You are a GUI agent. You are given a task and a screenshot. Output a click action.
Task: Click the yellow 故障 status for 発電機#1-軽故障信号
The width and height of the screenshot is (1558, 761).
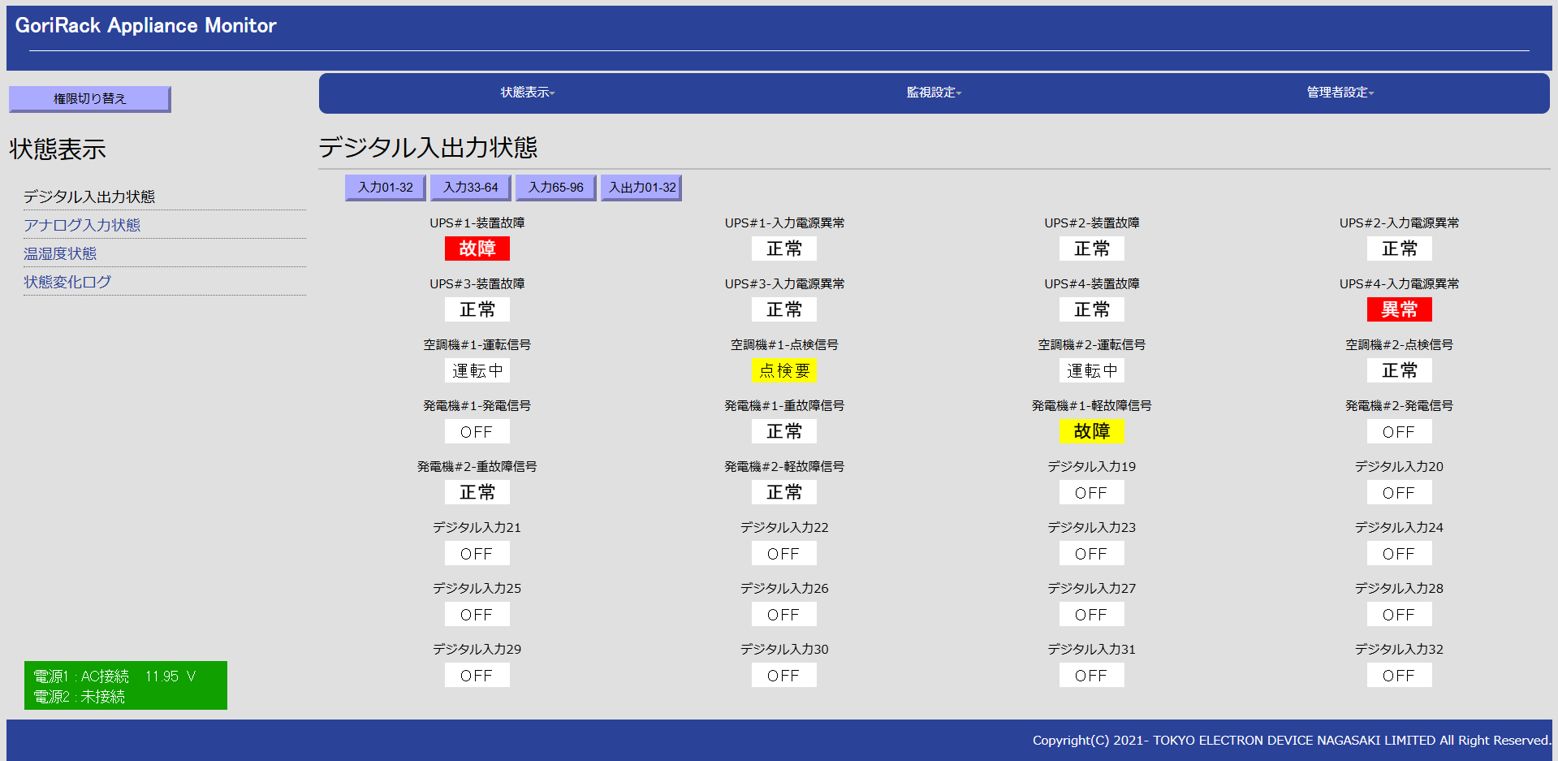click(1091, 432)
